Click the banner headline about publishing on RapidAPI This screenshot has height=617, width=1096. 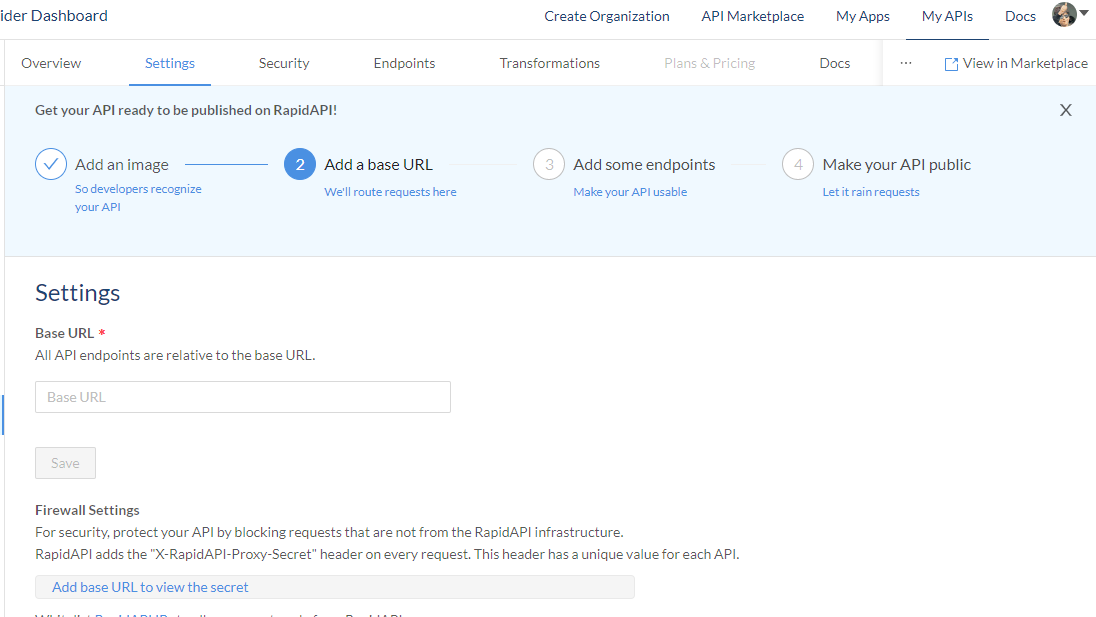click(x=186, y=110)
